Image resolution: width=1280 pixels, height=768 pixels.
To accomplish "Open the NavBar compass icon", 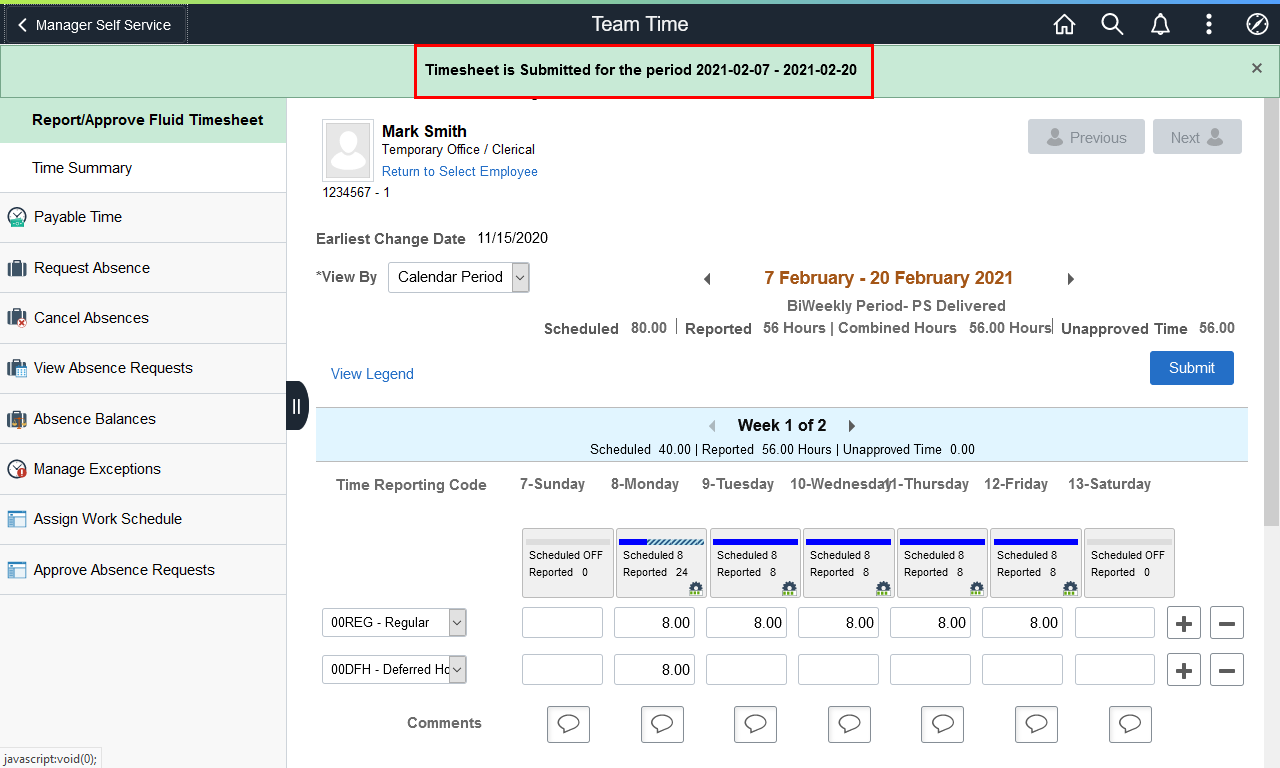I will pyautogui.click(x=1257, y=25).
